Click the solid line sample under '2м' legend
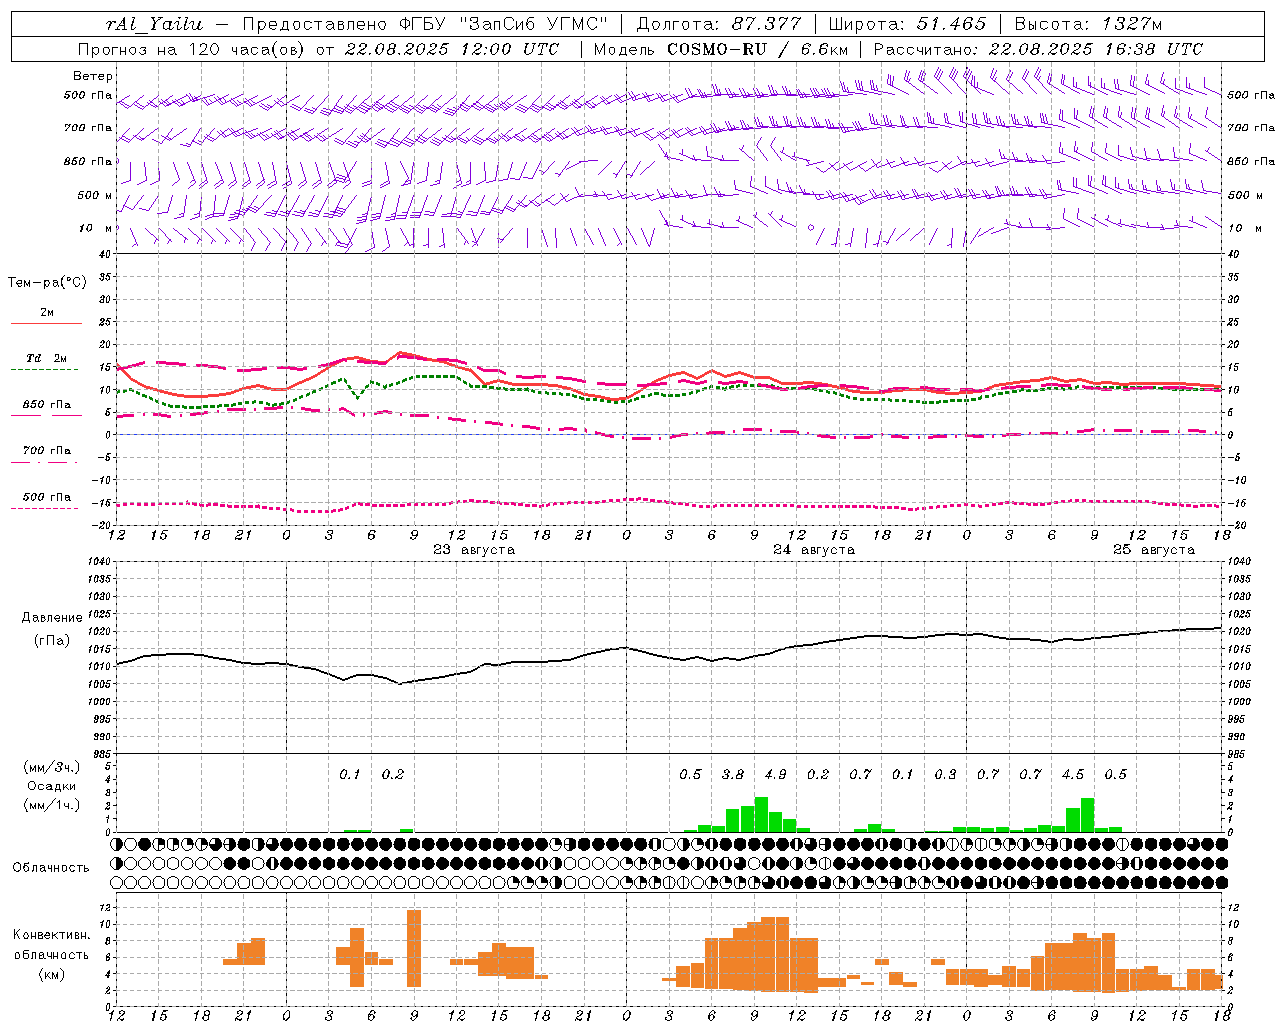1280x1024 pixels. pos(46,324)
